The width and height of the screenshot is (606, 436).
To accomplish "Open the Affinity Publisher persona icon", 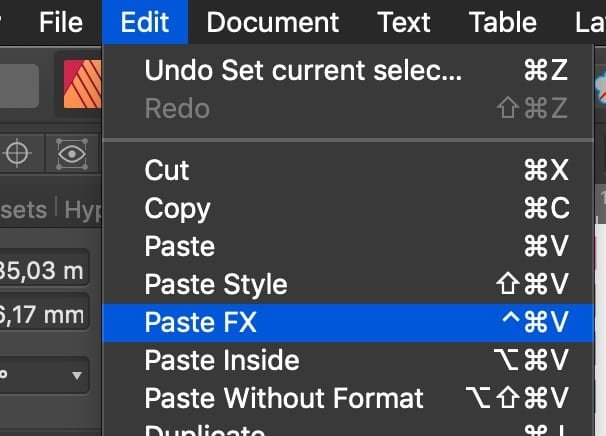I will pos(82,84).
